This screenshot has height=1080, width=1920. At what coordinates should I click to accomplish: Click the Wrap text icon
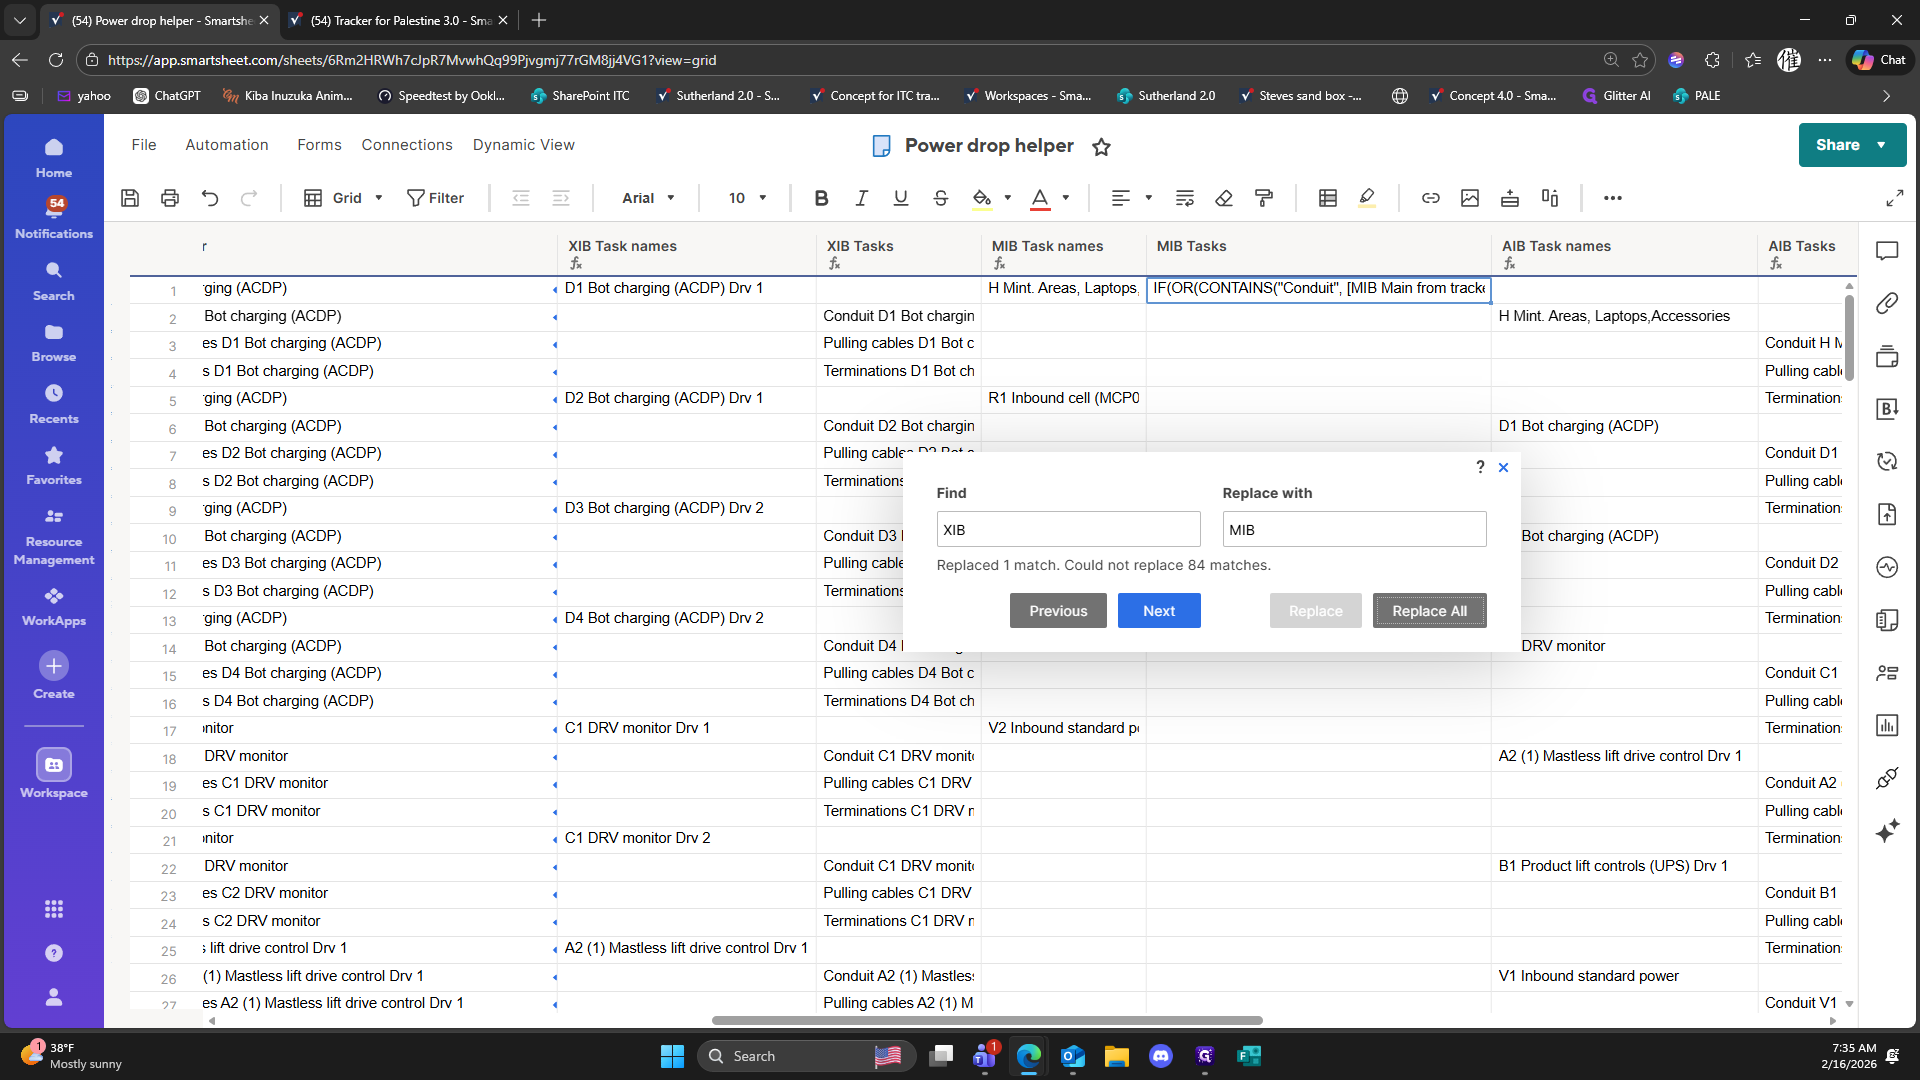pyautogui.click(x=1185, y=198)
